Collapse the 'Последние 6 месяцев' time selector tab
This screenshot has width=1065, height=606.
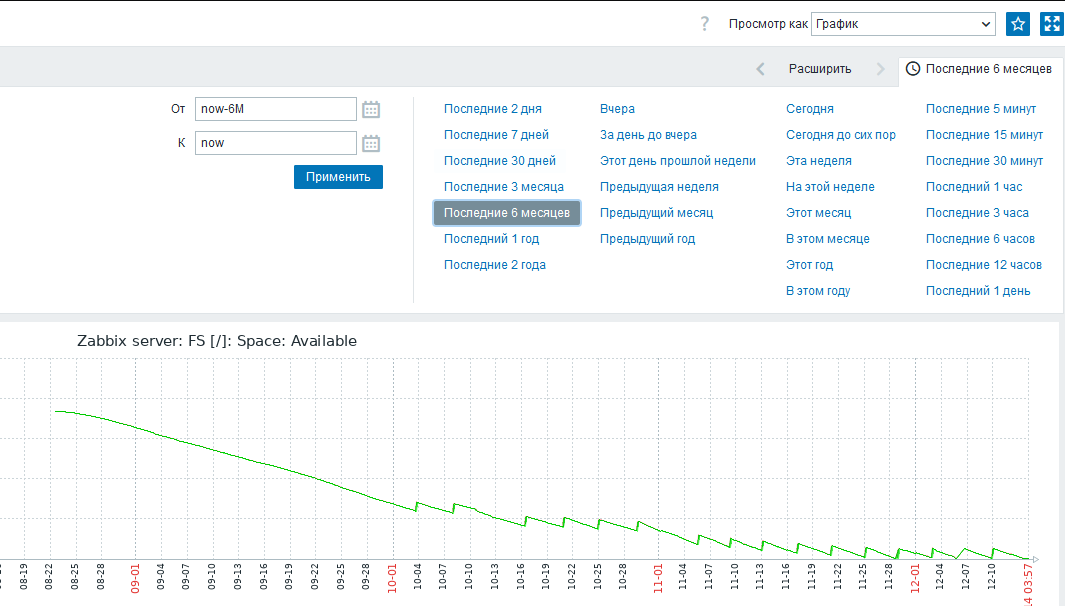coord(979,69)
